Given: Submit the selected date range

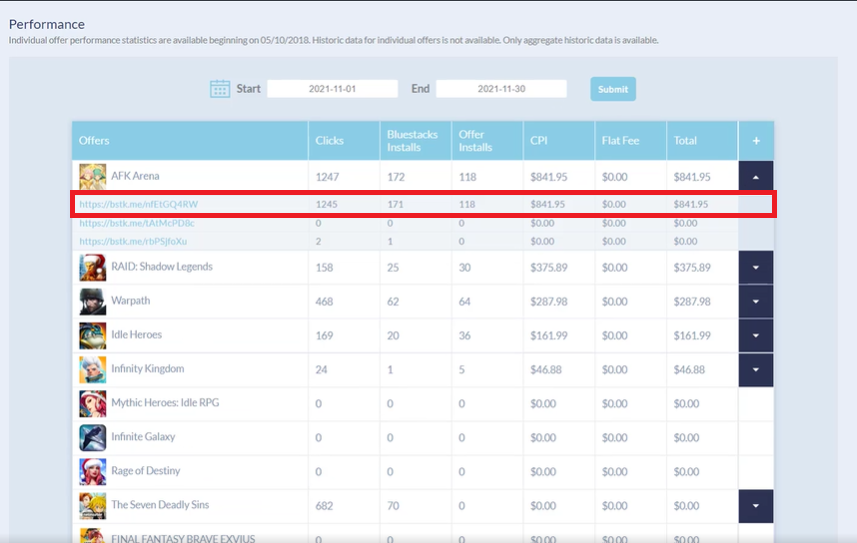Looking at the screenshot, I should click(613, 89).
